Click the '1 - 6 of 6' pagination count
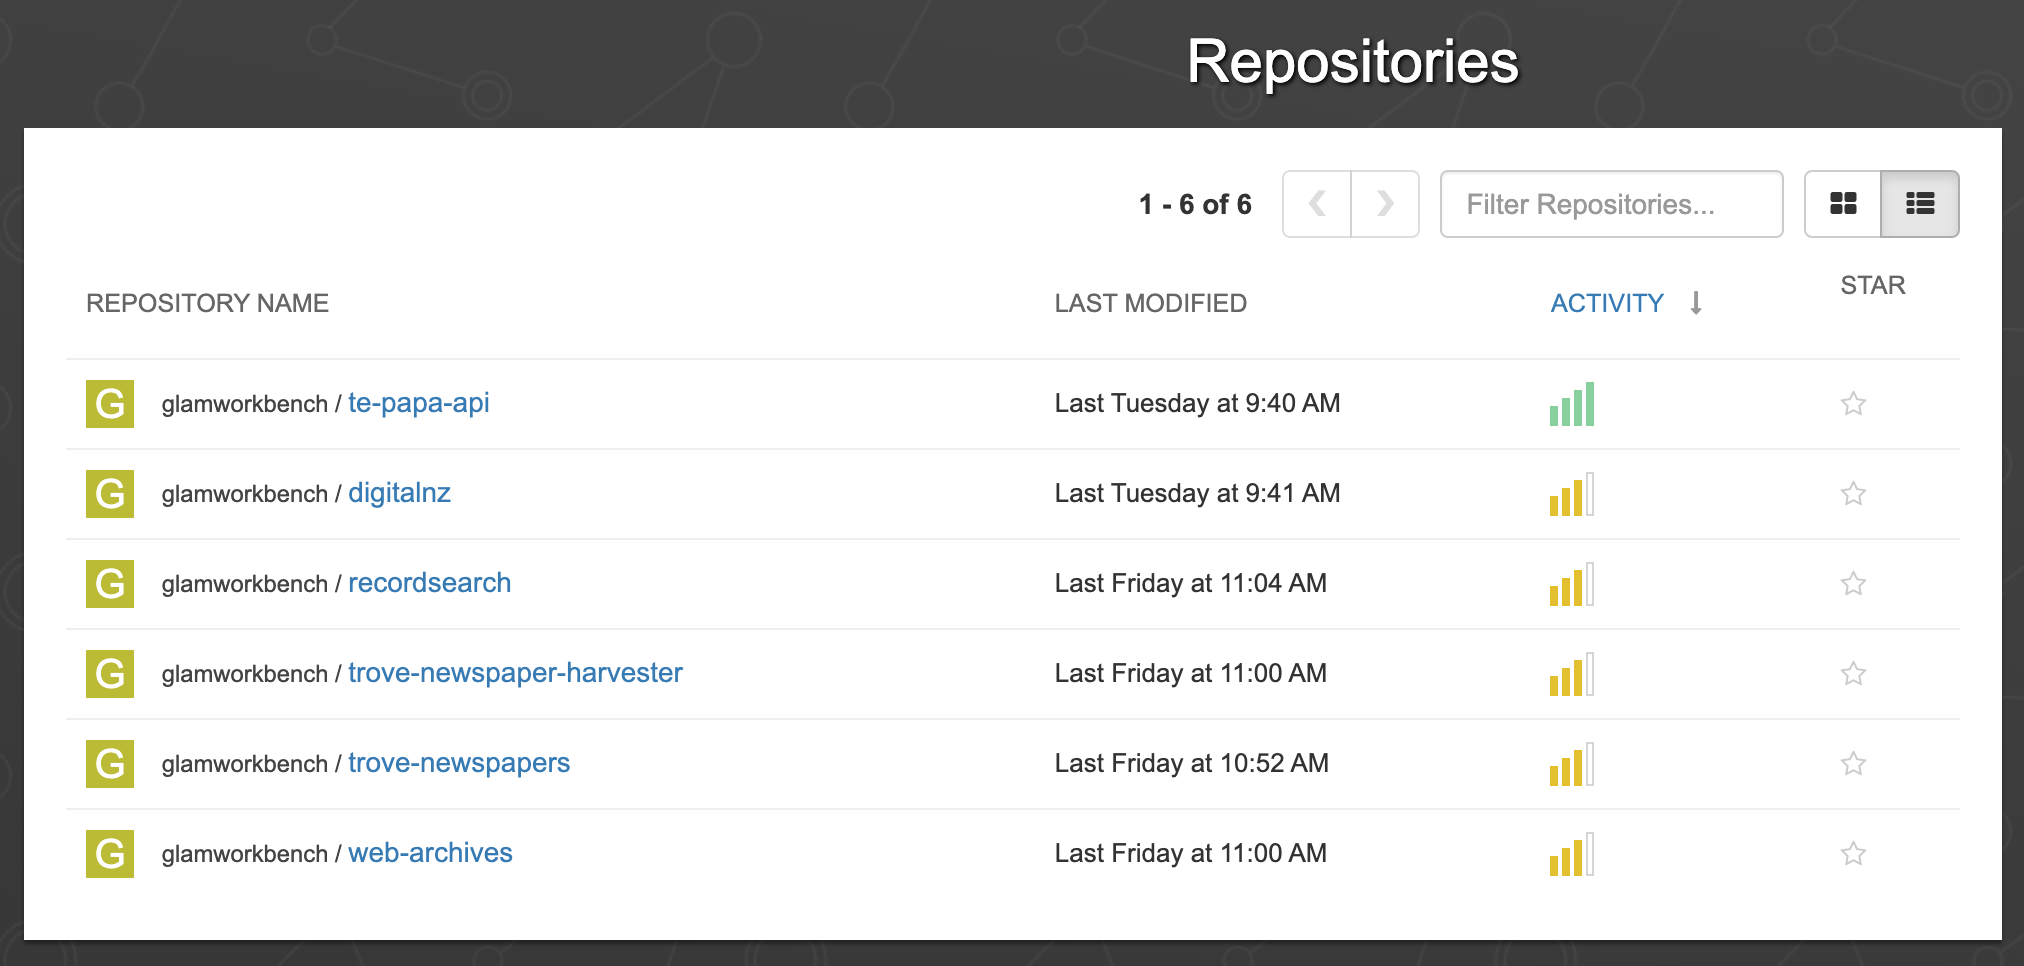 1195,204
